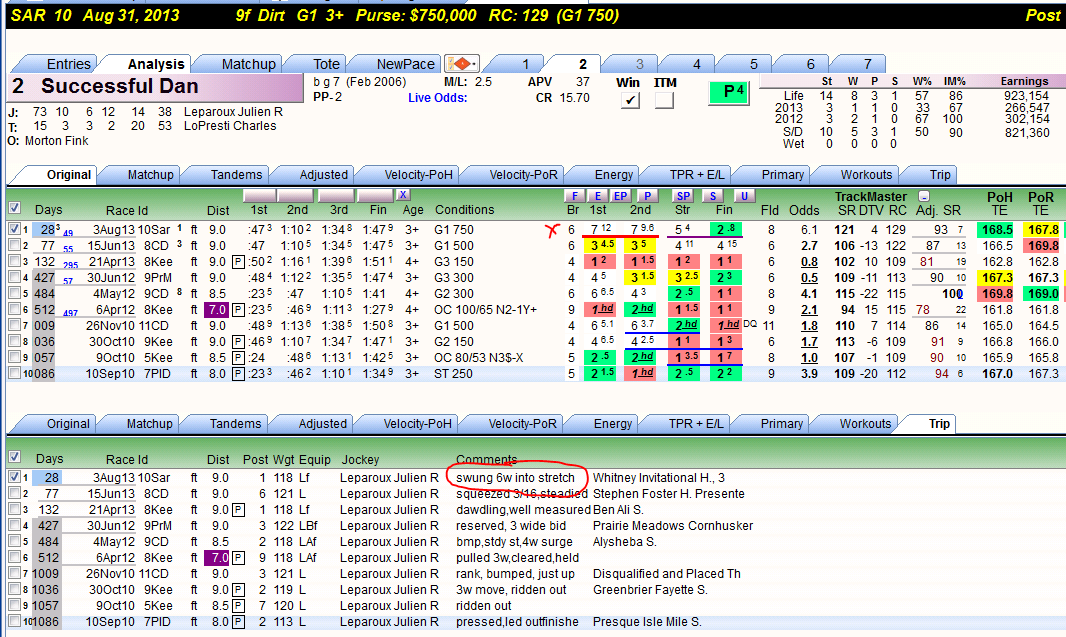Click the 'swung 6w into stretch' comment
This screenshot has height=637, width=1066.
(515, 478)
